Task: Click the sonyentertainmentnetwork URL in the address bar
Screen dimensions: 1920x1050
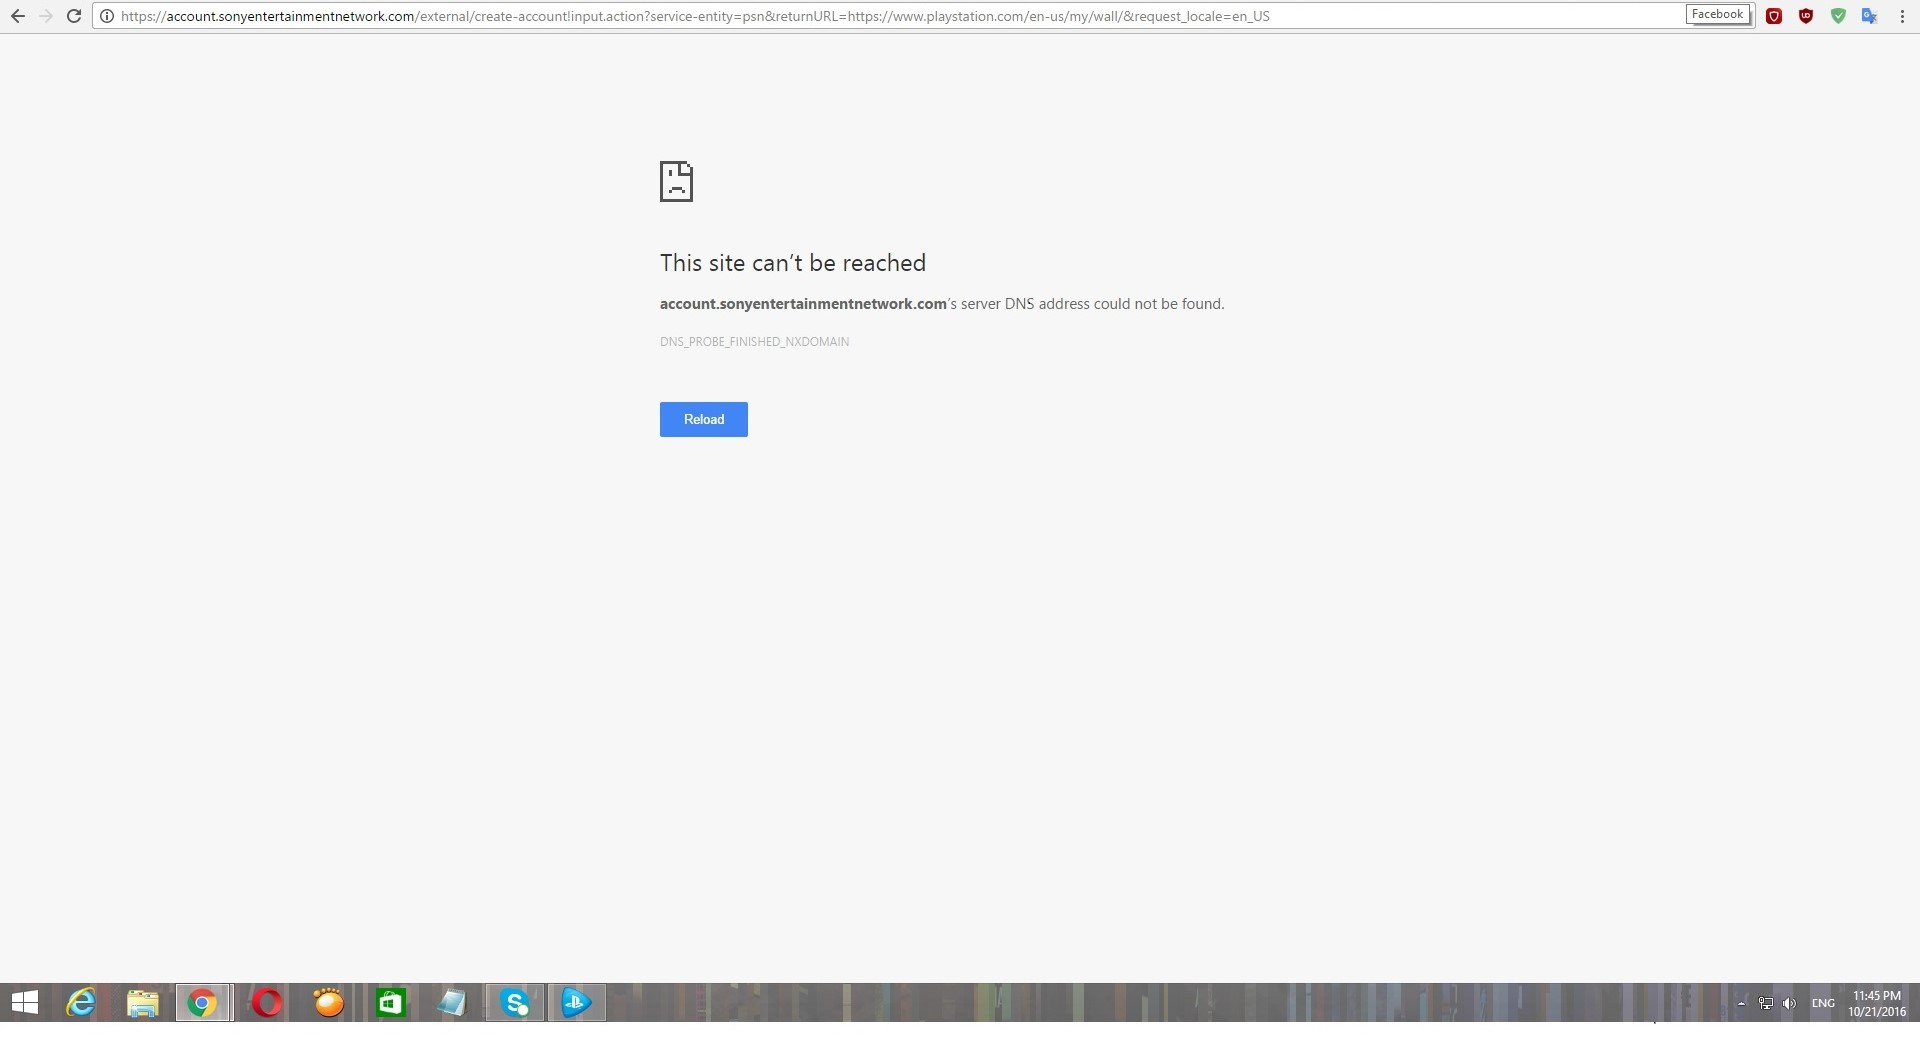Action: pyautogui.click(x=695, y=16)
